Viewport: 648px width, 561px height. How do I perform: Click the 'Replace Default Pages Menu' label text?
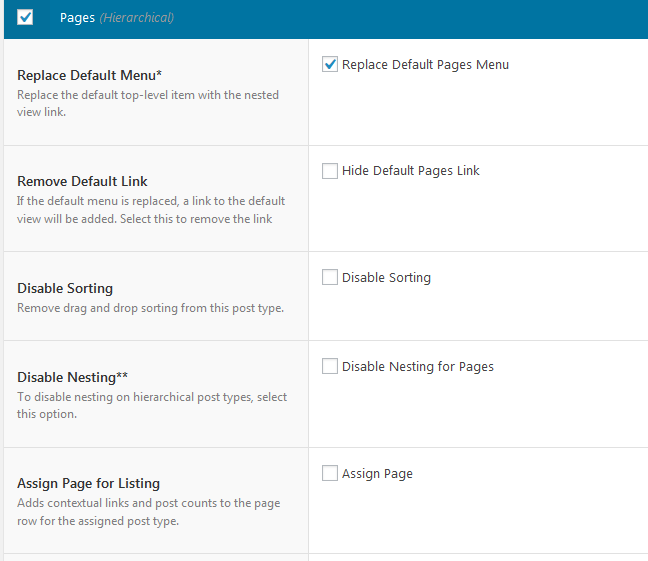tap(425, 64)
